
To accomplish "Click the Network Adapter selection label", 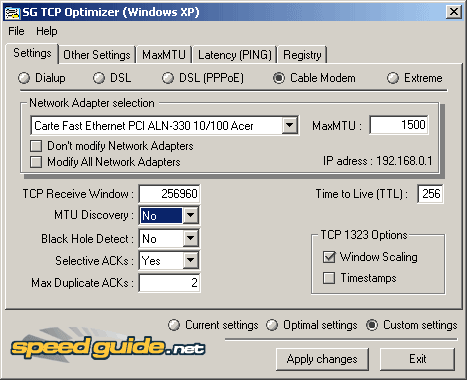I will pos(92,103).
